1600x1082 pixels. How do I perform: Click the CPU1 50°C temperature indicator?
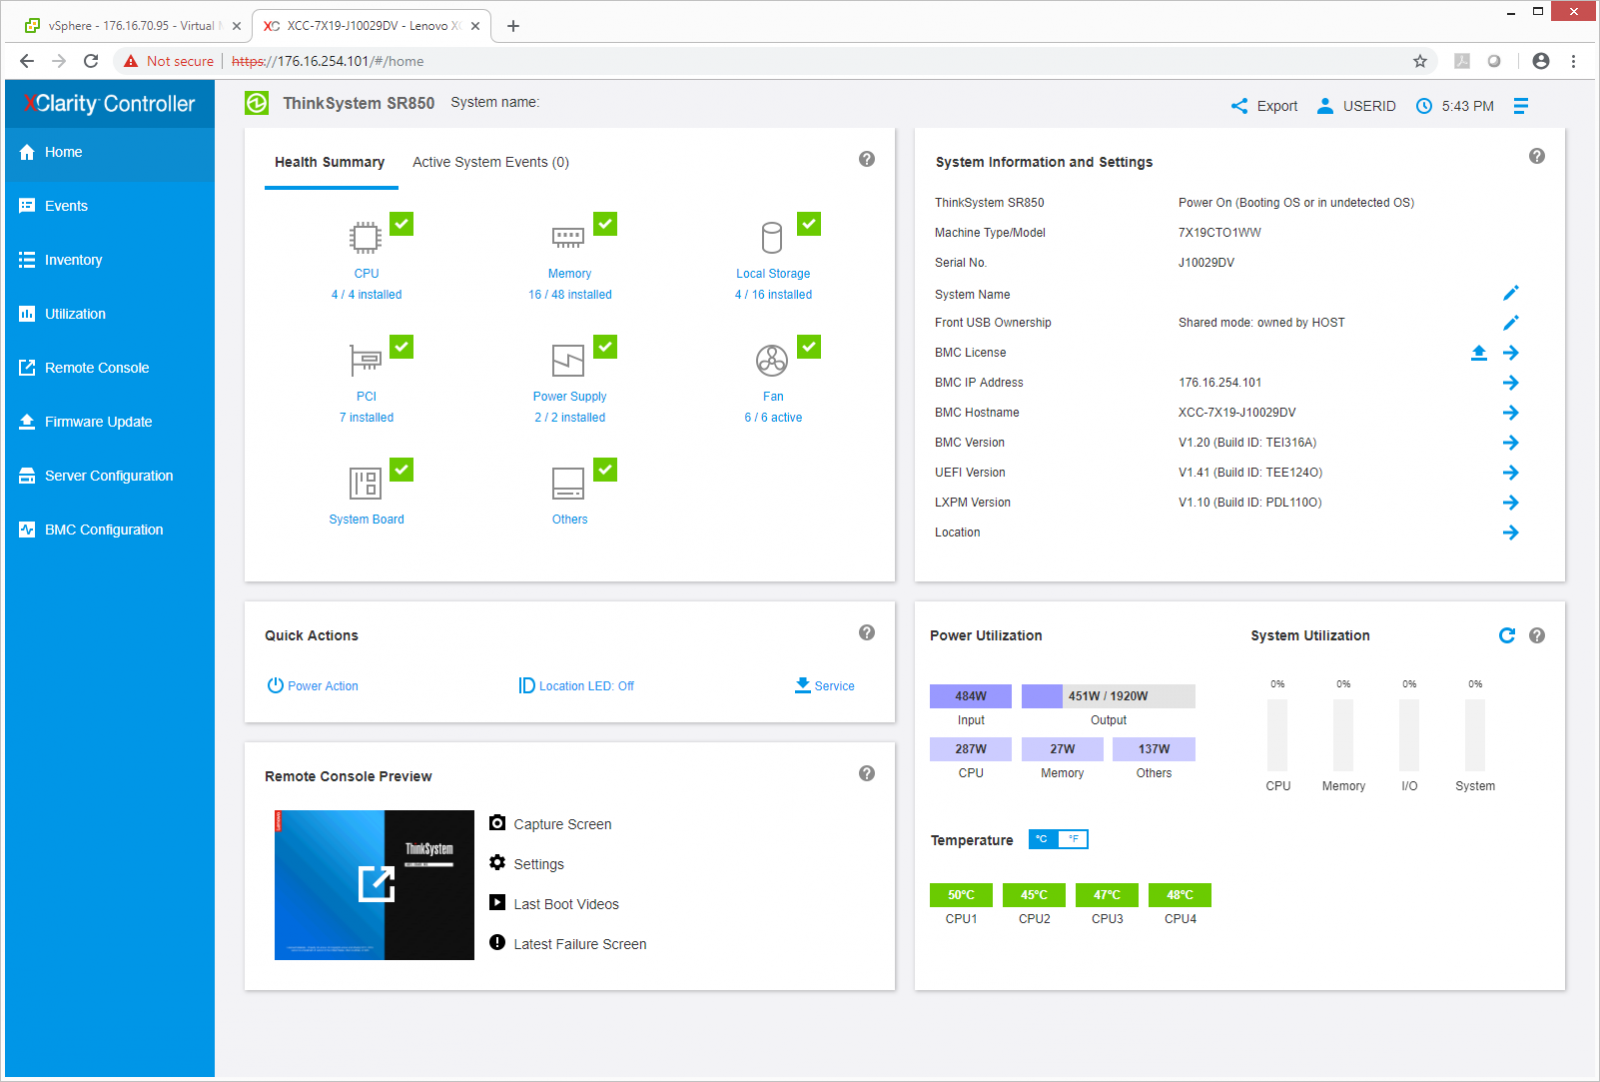click(961, 895)
